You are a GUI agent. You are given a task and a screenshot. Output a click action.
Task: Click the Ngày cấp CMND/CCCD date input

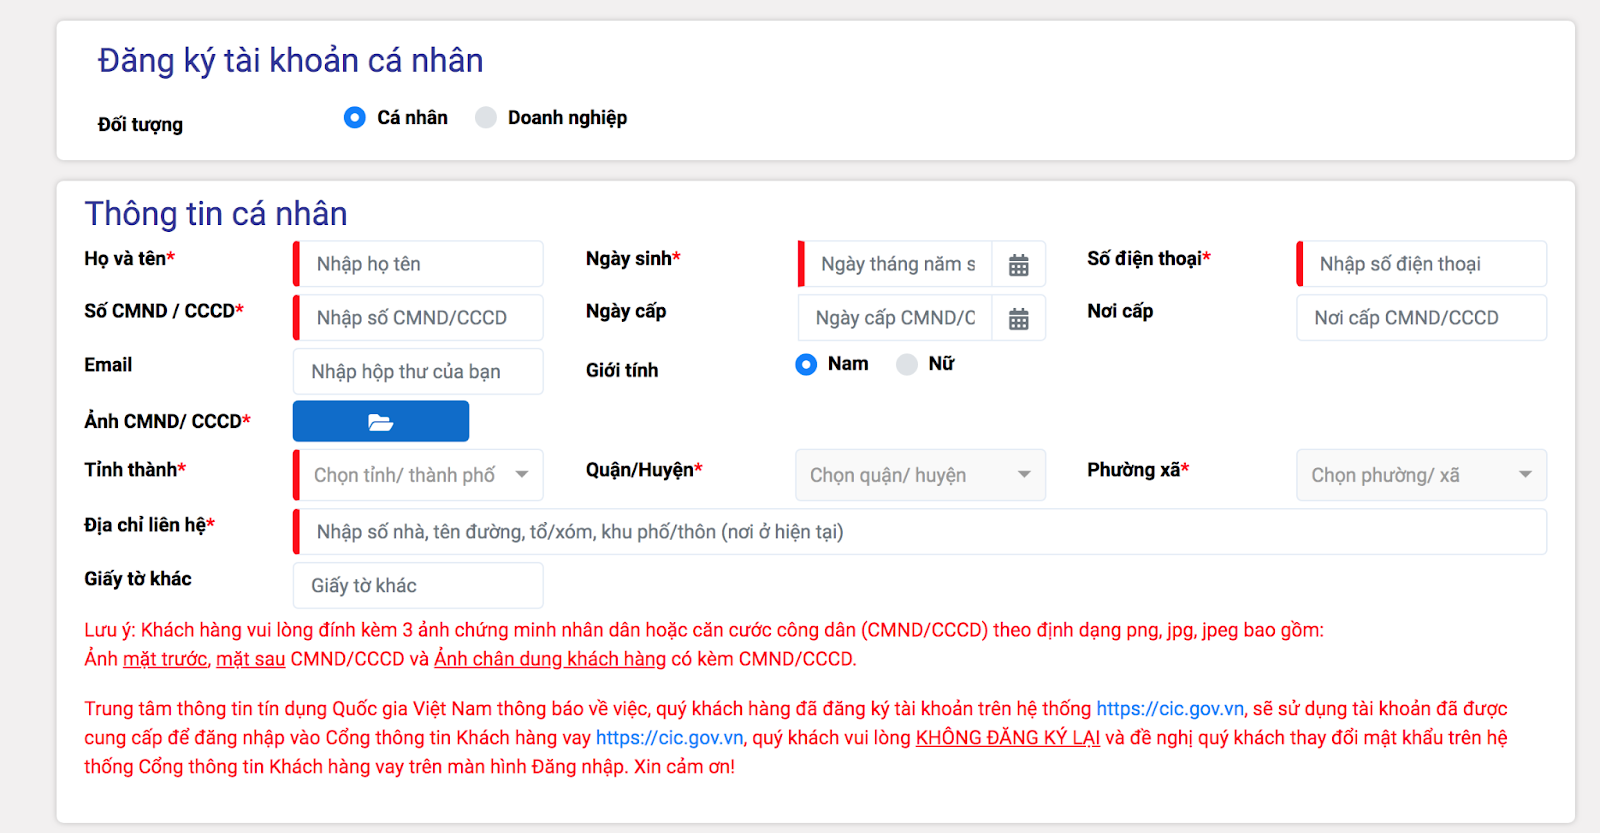click(895, 318)
